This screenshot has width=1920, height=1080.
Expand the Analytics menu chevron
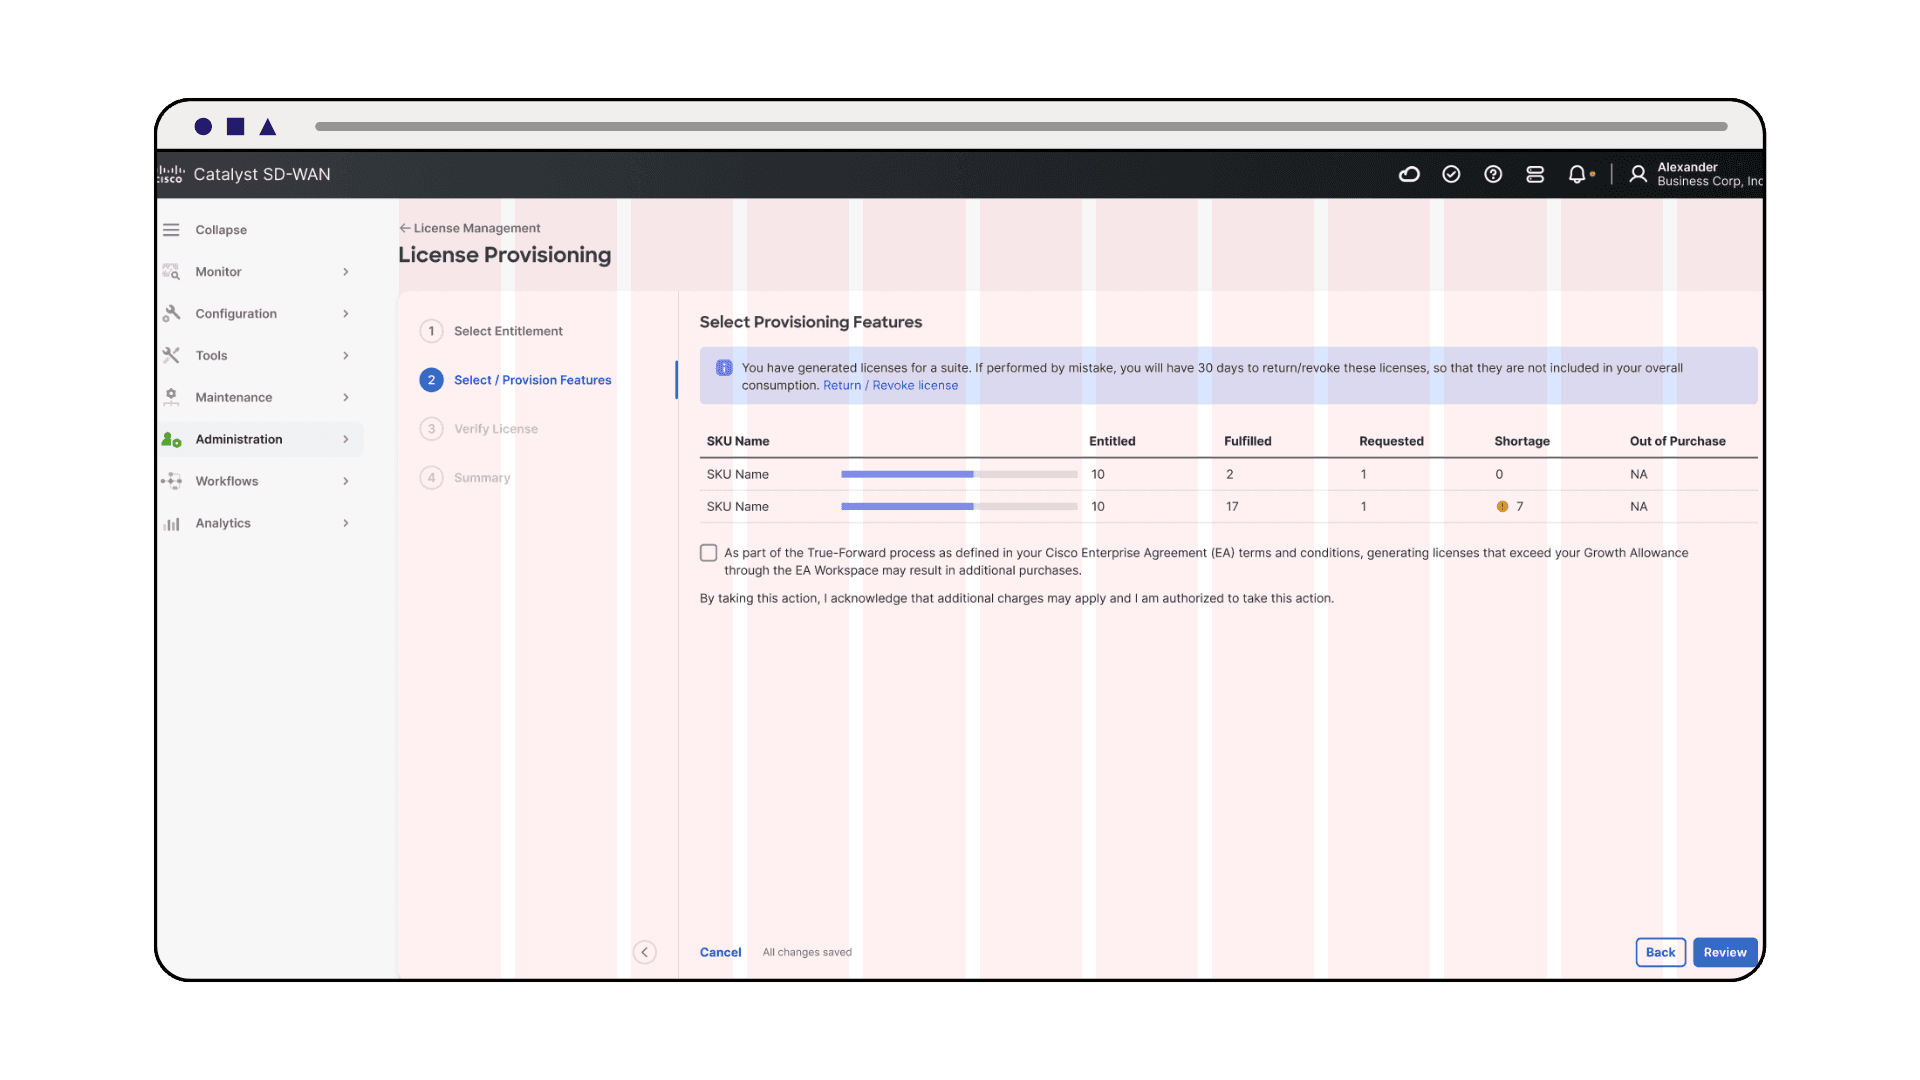pos(346,524)
